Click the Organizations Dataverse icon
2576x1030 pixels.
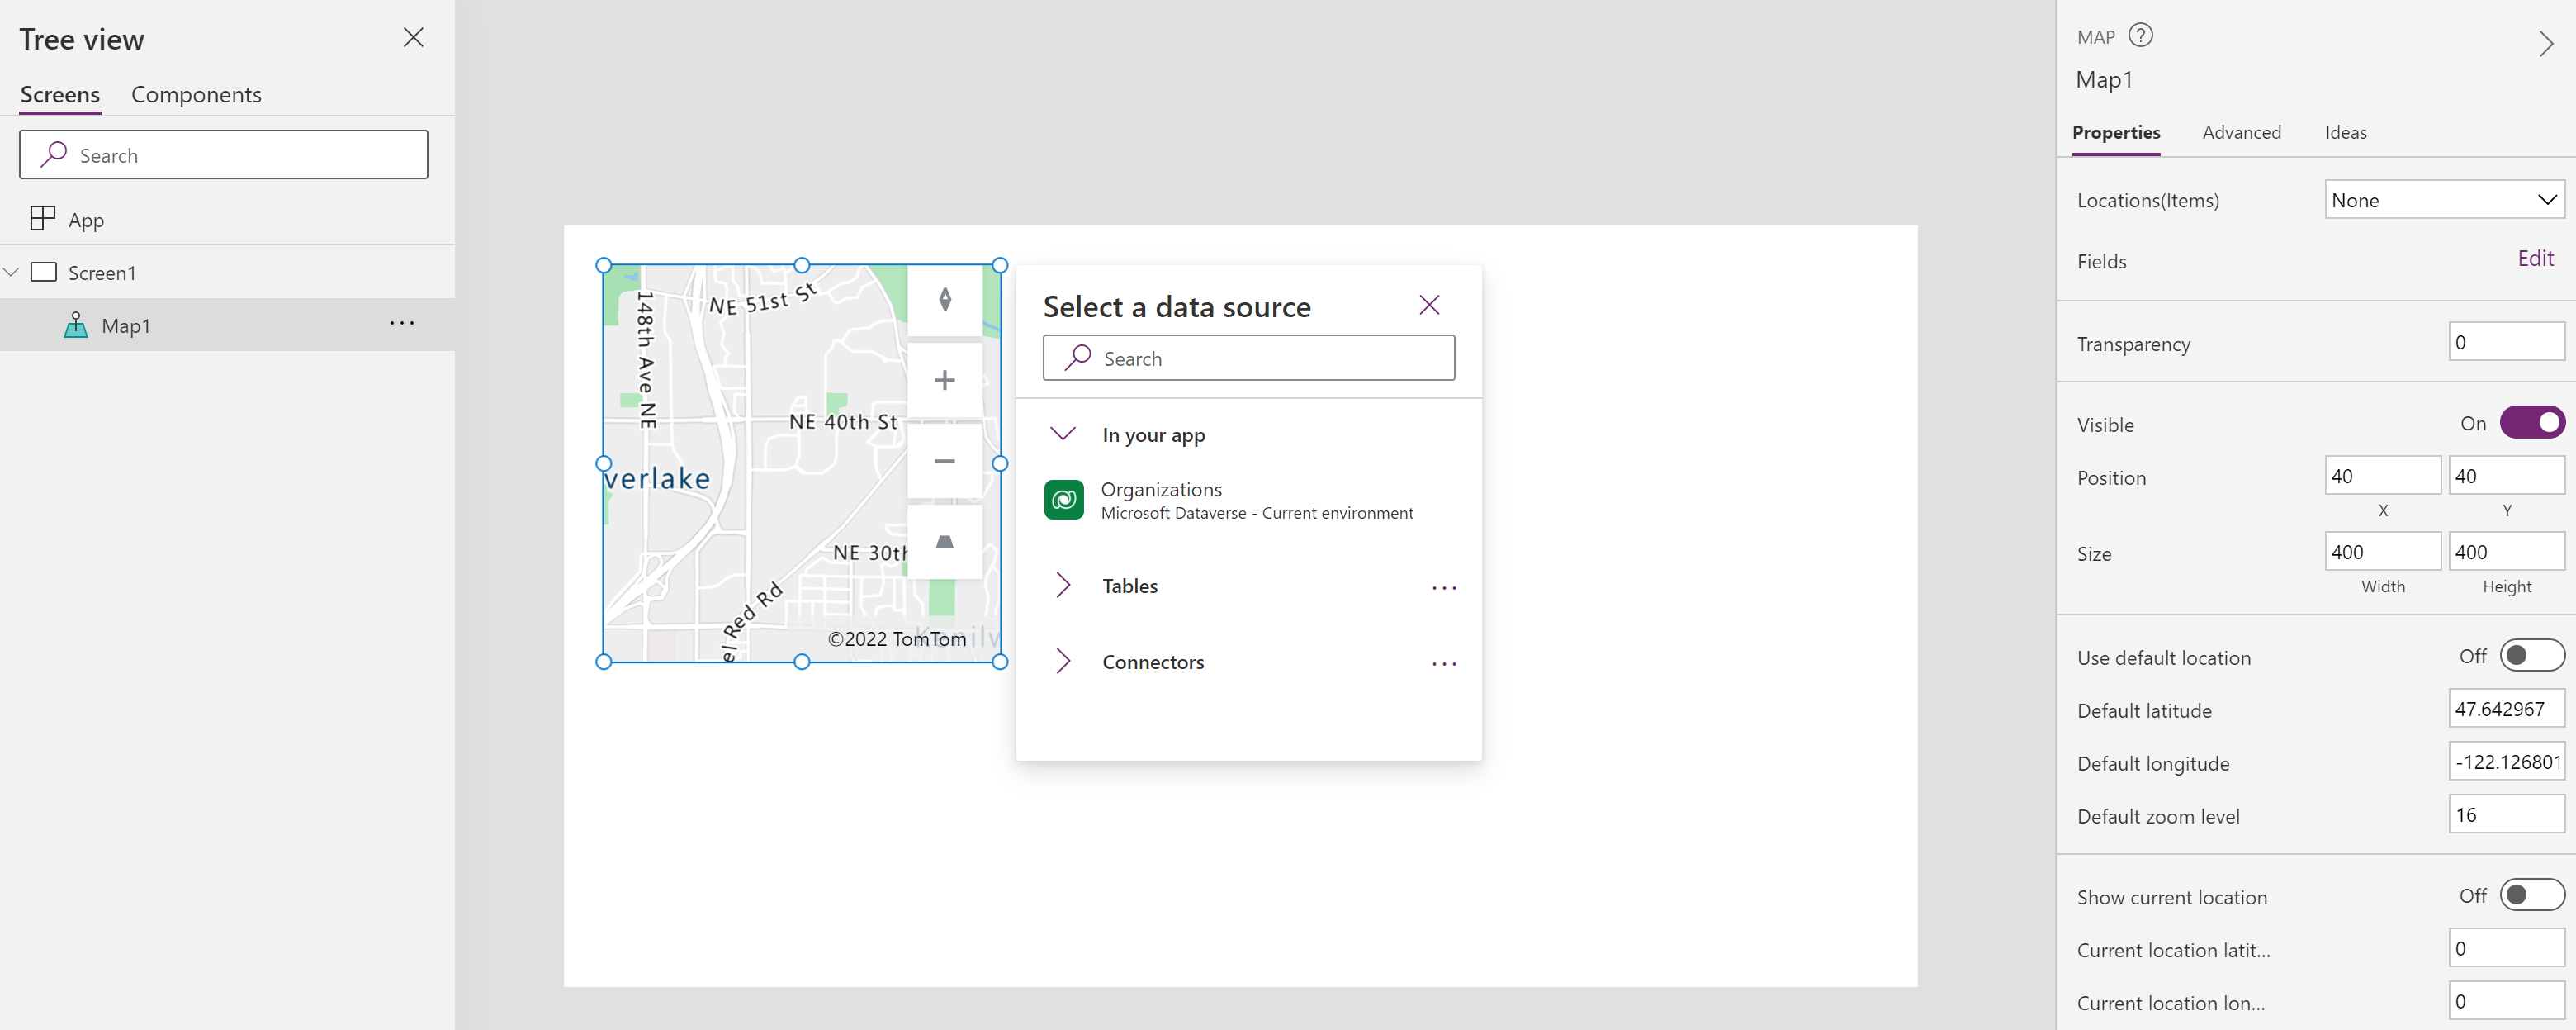coord(1064,498)
